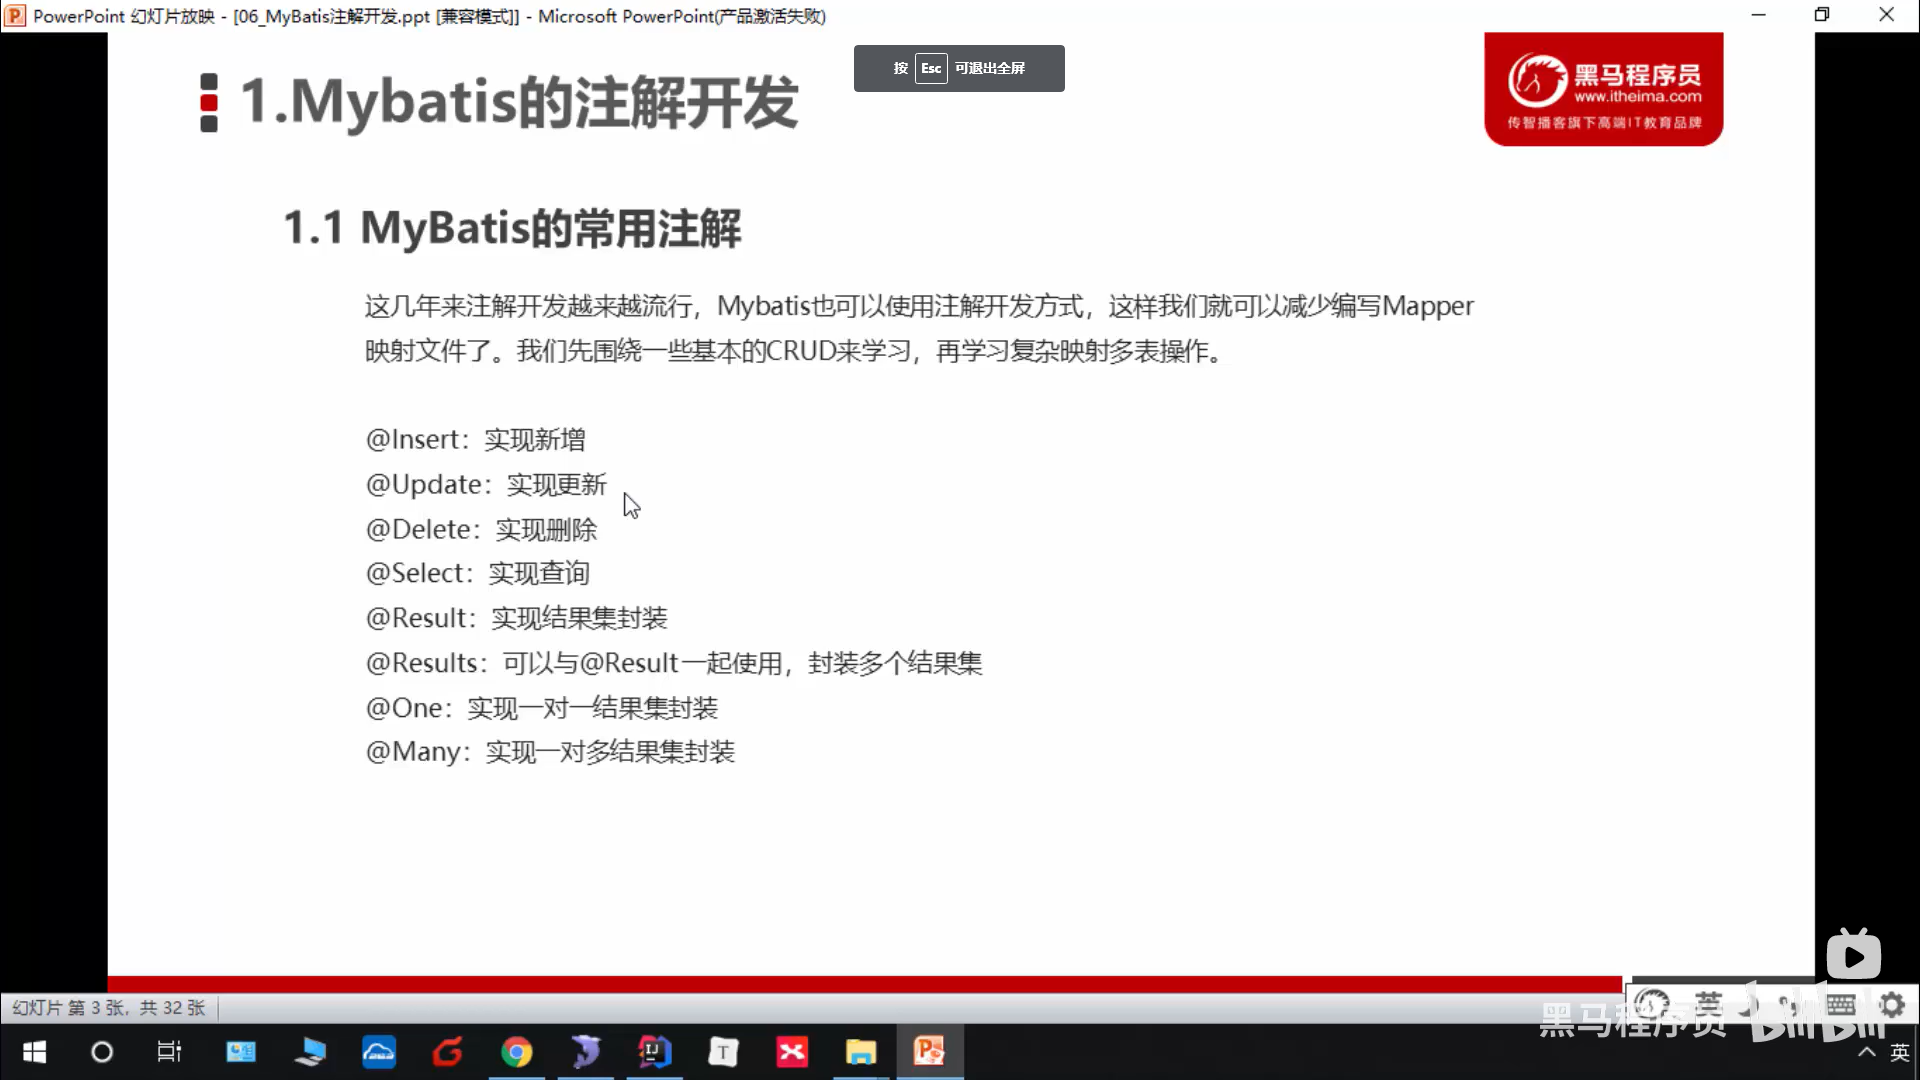This screenshot has height=1080, width=1920.
Task: Open the blue cloud drive taskbar icon
Action: [x=378, y=1052]
